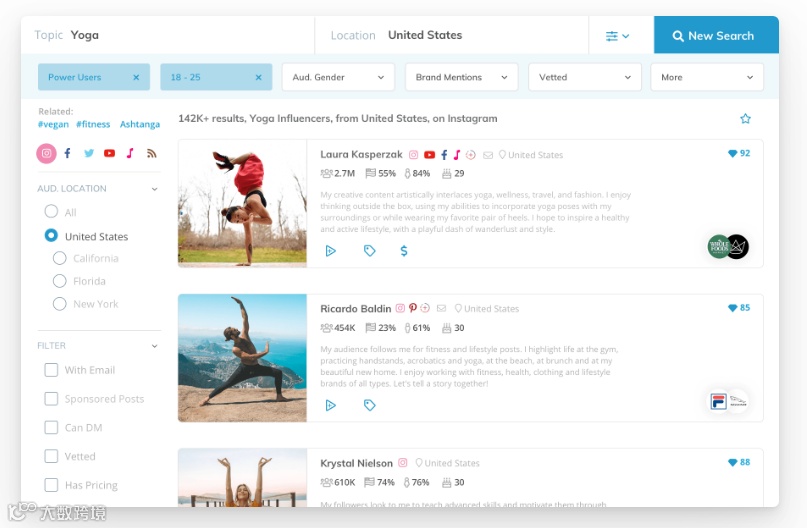Viewport: 807px width, 528px height.
Task: Check the Has Pricing filter
Action: click(51, 485)
